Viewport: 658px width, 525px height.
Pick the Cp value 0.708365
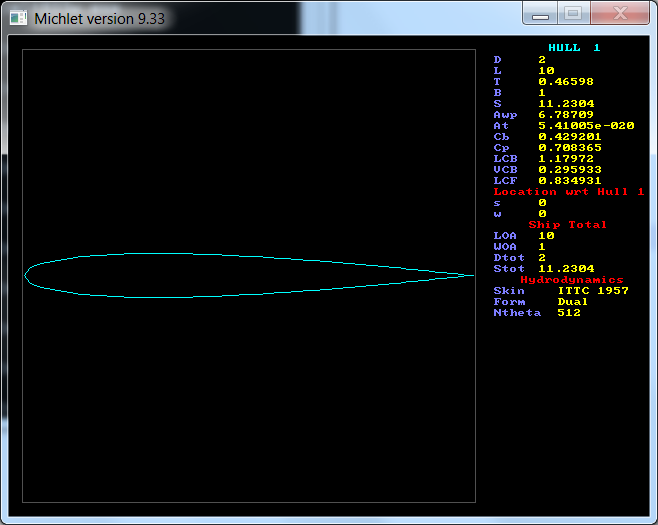point(570,147)
